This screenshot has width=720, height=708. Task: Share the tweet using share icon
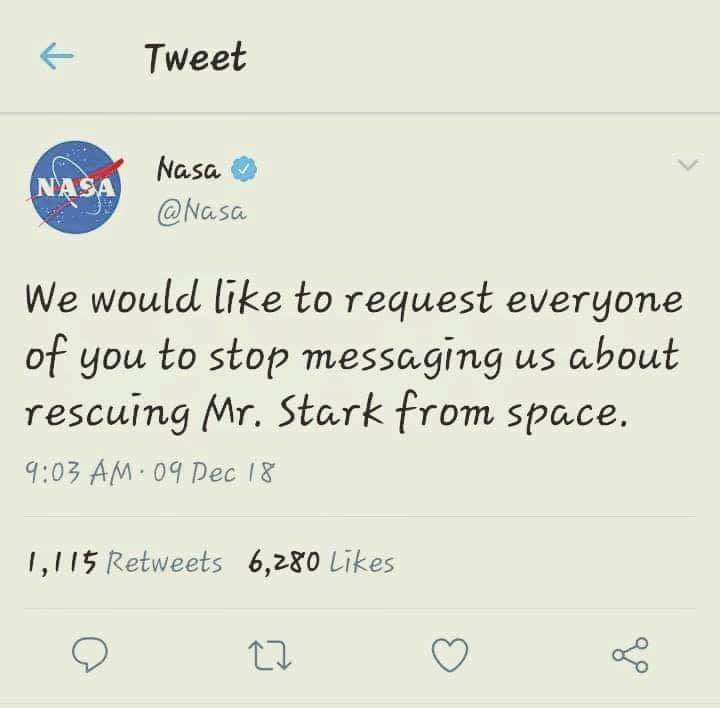[630, 655]
